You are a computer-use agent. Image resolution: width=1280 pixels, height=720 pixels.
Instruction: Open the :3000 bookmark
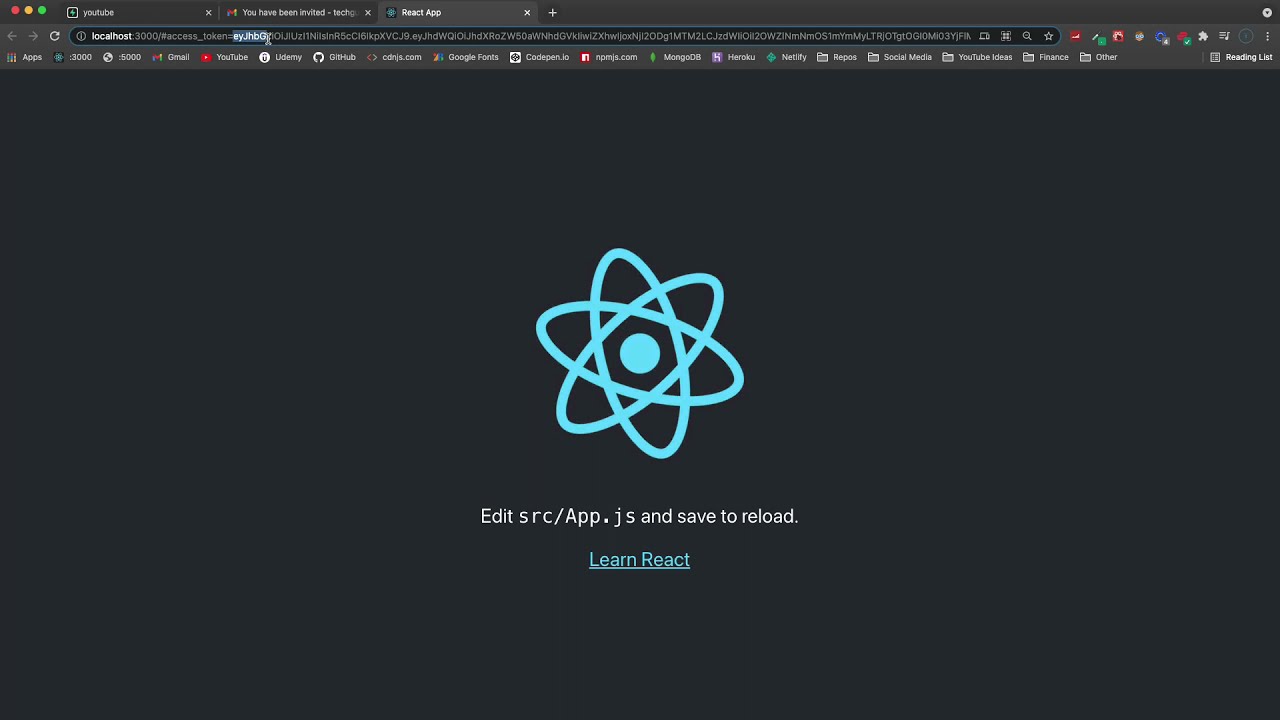pyautogui.click(x=72, y=57)
